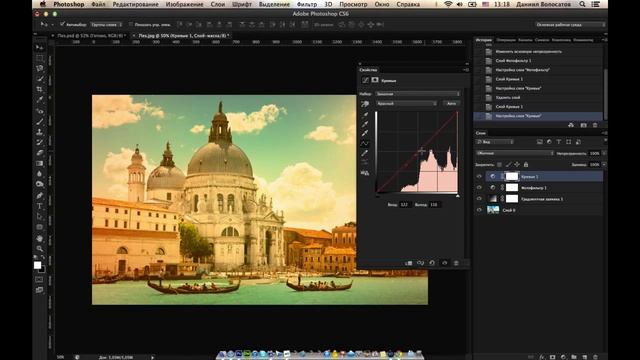Toggle Show Transform Controls checkbox

click(x=131, y=24)
